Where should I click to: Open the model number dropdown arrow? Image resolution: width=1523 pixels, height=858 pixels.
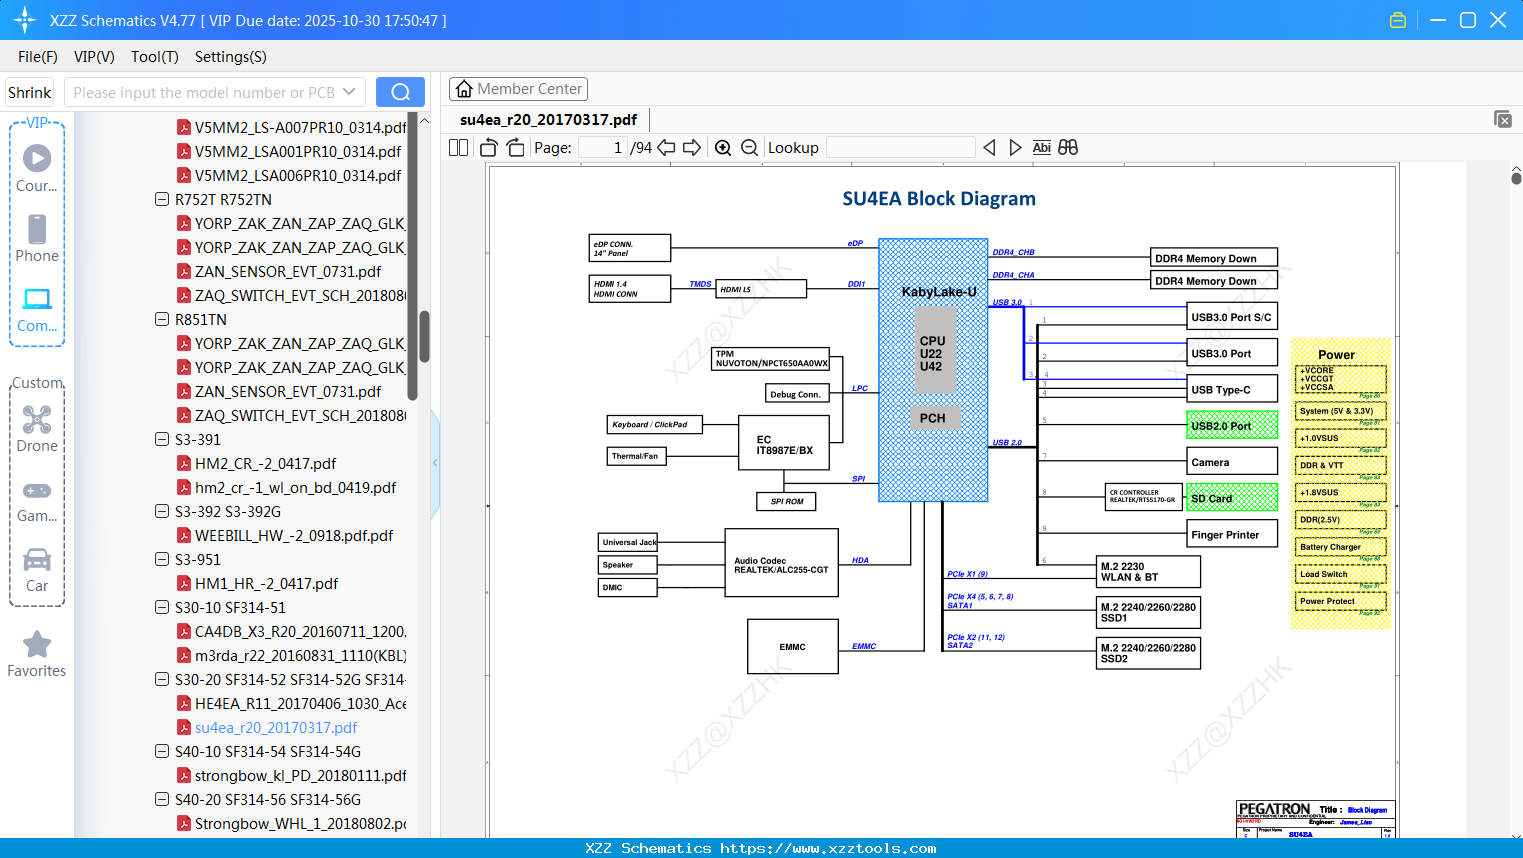349,92
